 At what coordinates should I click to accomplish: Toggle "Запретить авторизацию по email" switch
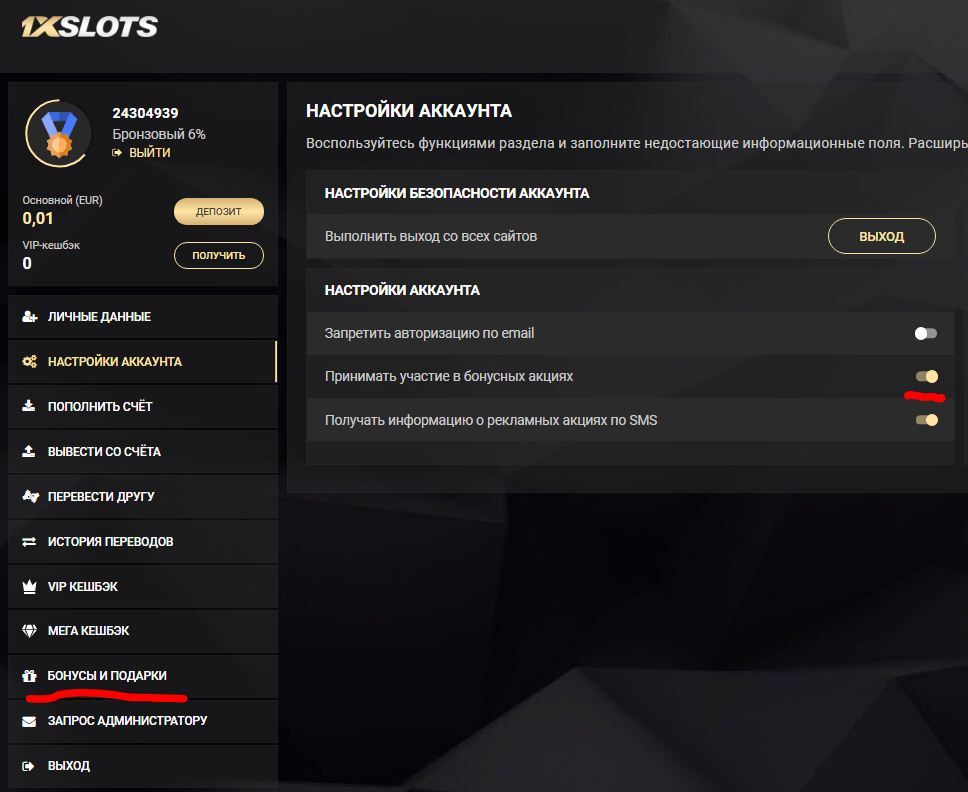click(x=926, y=334)
